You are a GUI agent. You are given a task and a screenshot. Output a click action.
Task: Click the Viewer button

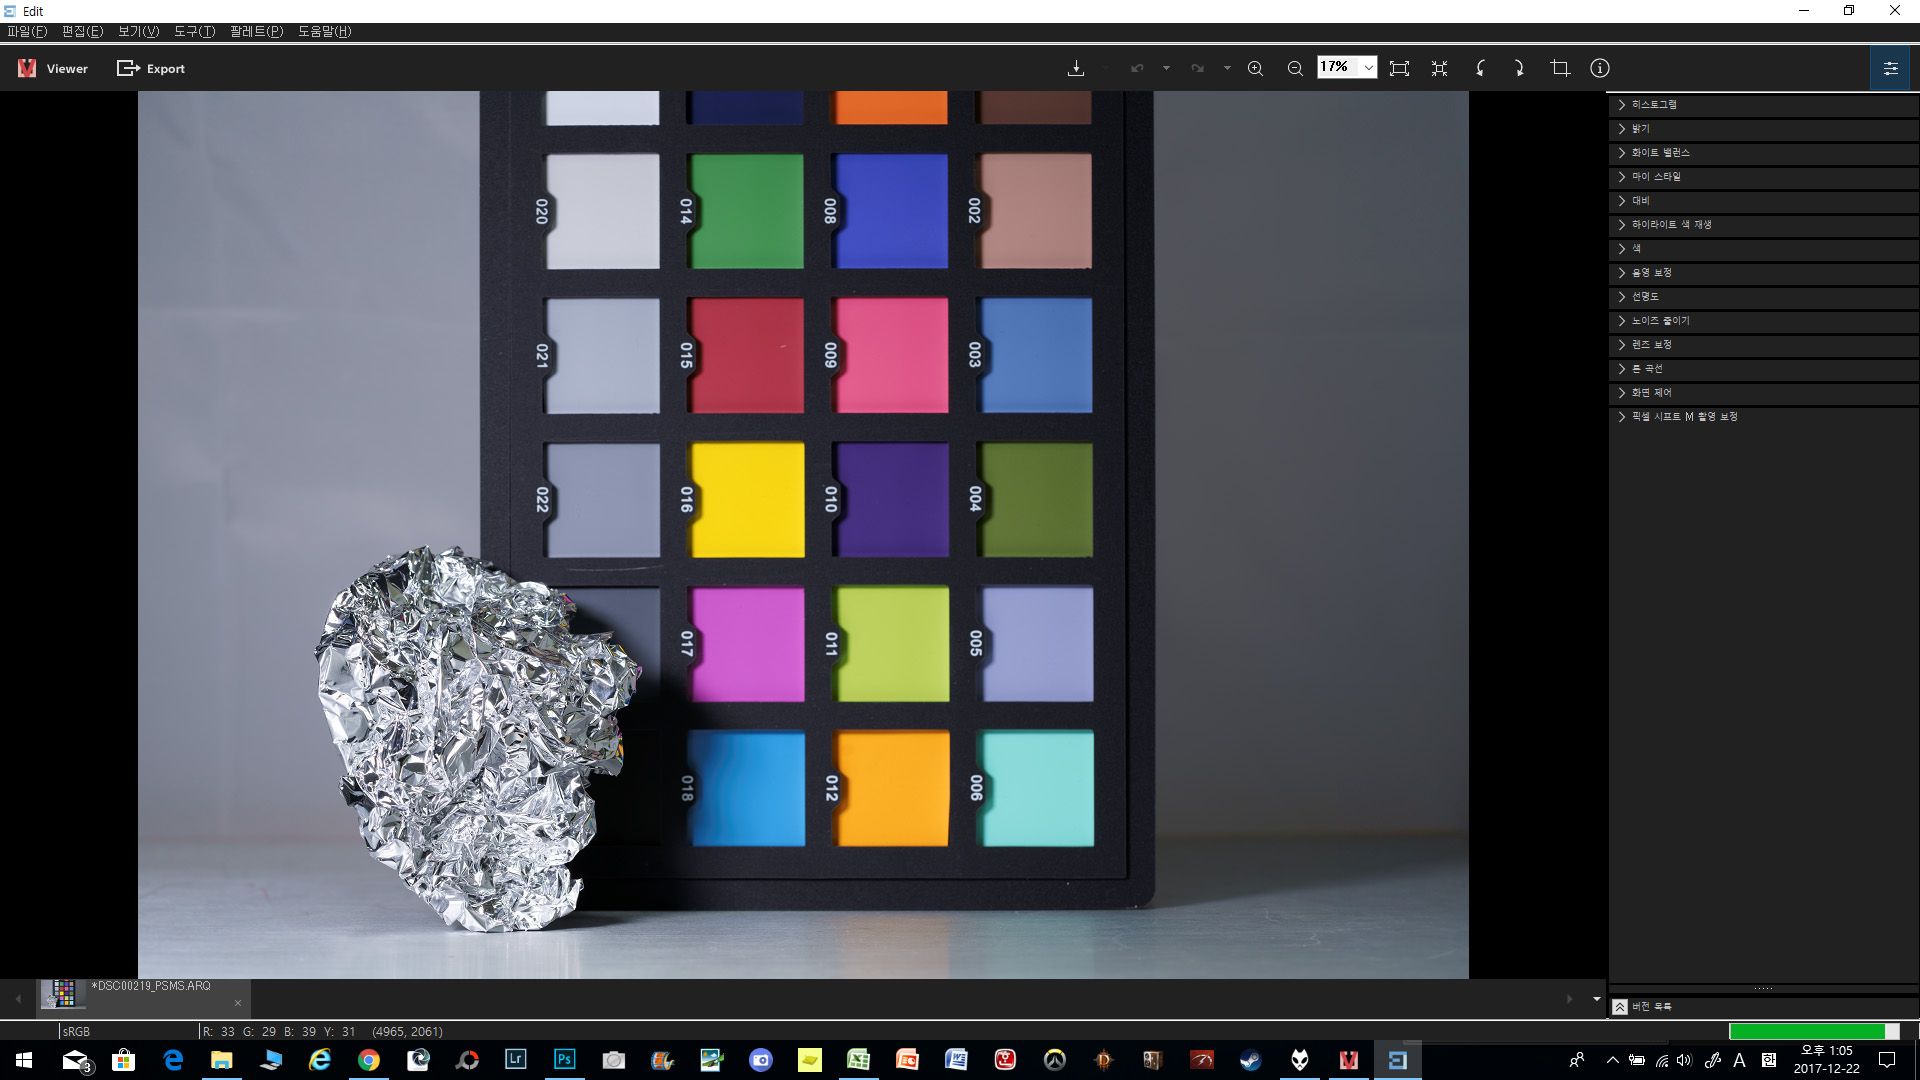(53, 68)
